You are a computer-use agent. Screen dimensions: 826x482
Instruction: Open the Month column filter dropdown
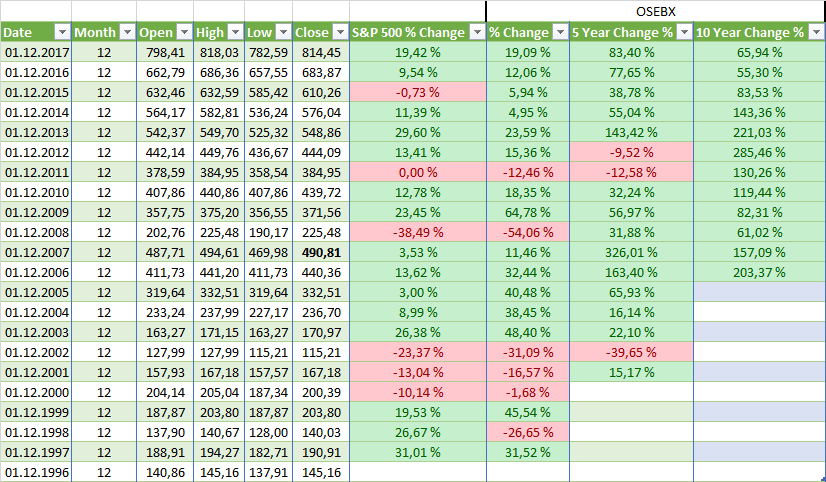pyautogui.click(x=127, y=32)
